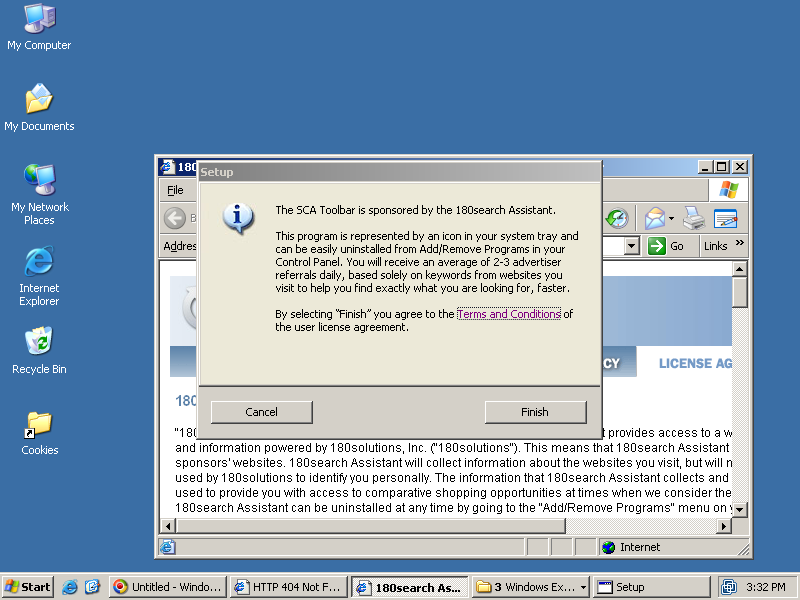
Task: Cancel the Setup dialog
Action: pos(262,412)
